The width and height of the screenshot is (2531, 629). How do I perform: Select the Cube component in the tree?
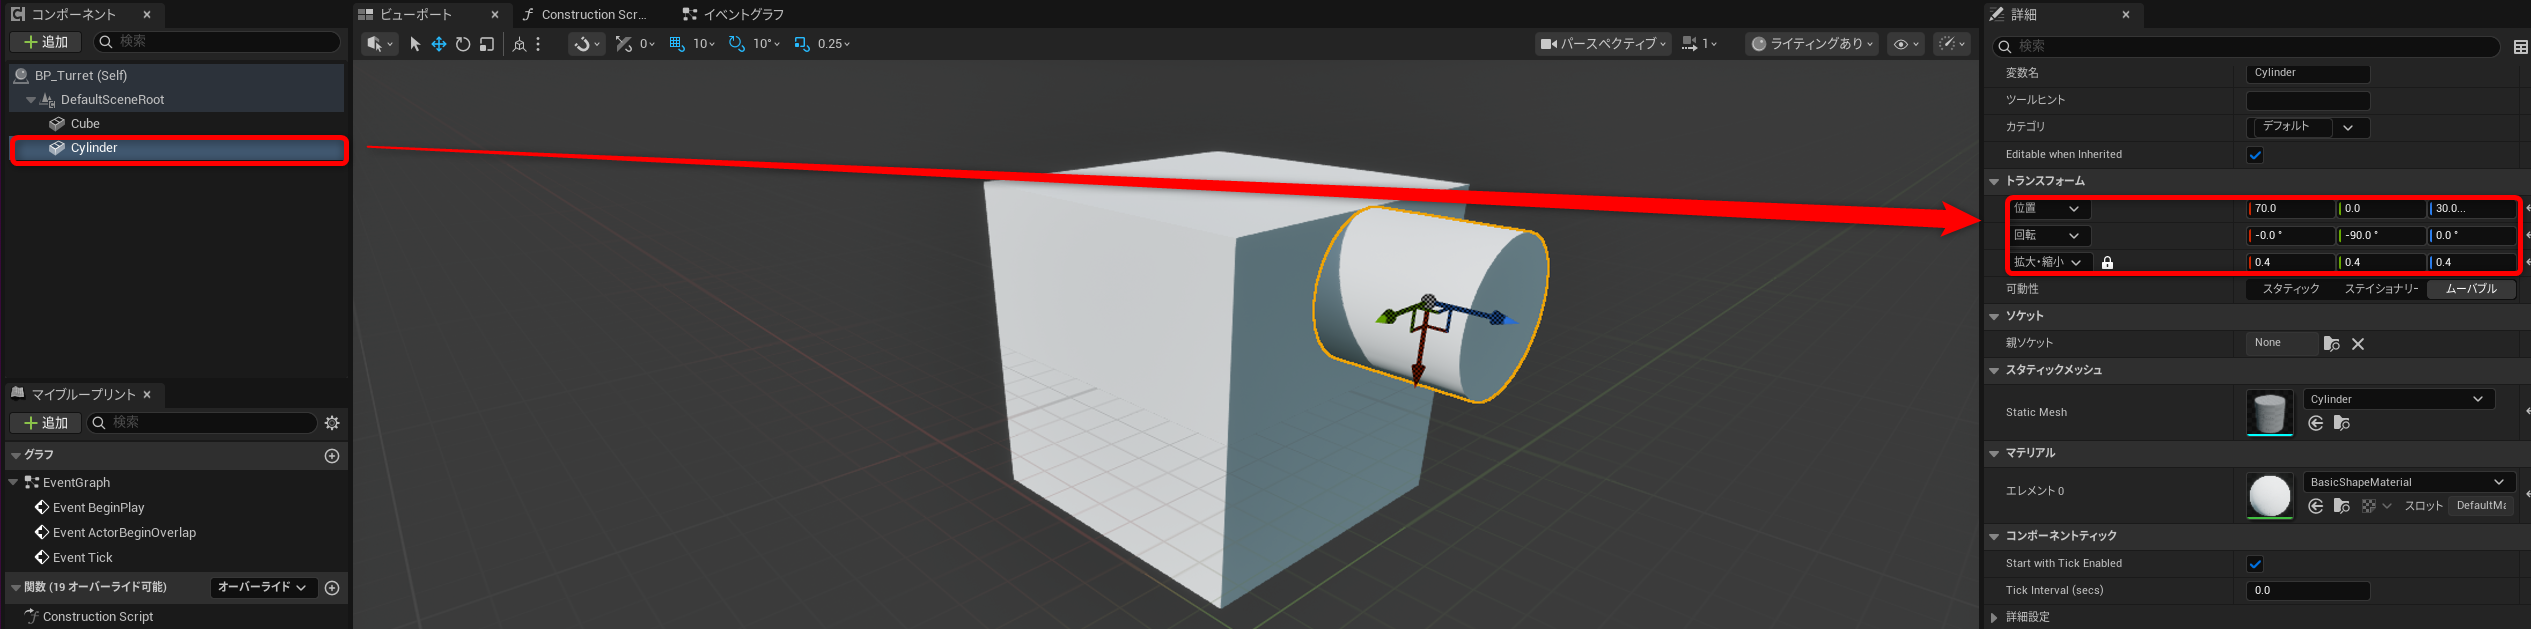tap(85, 124)
